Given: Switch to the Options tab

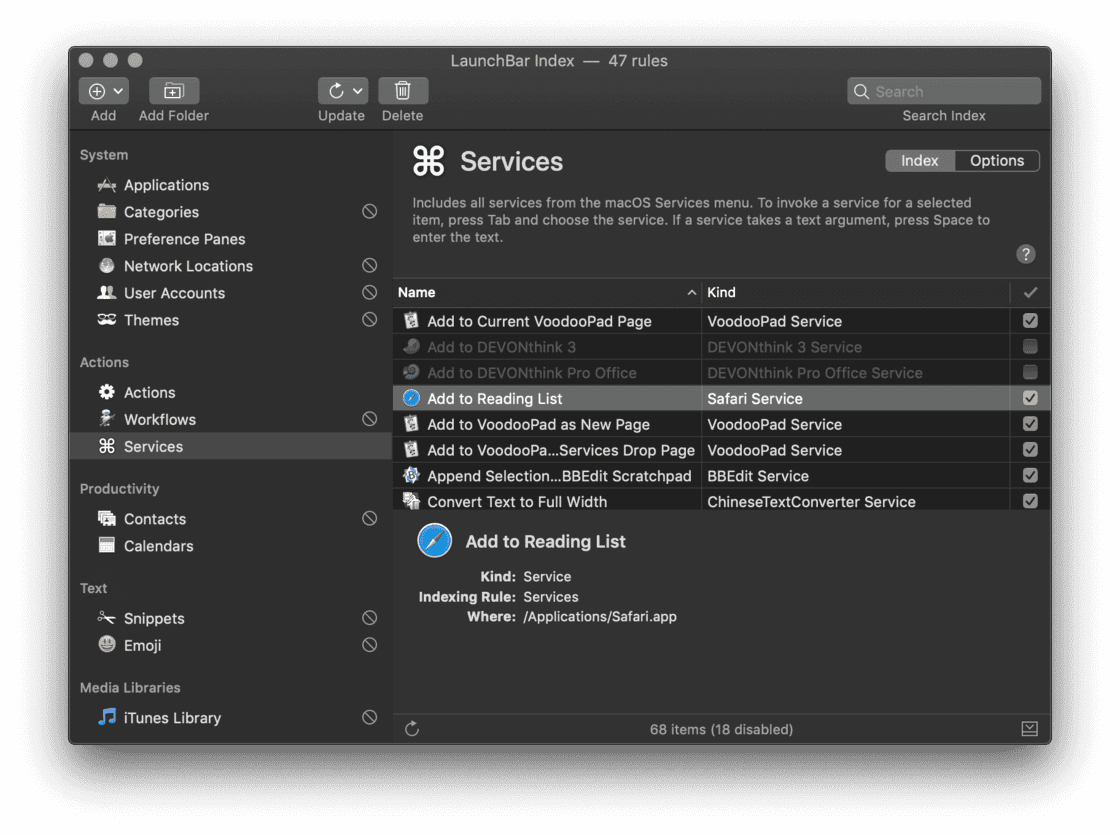Looking at the screenshot, I should click(996, 161).
